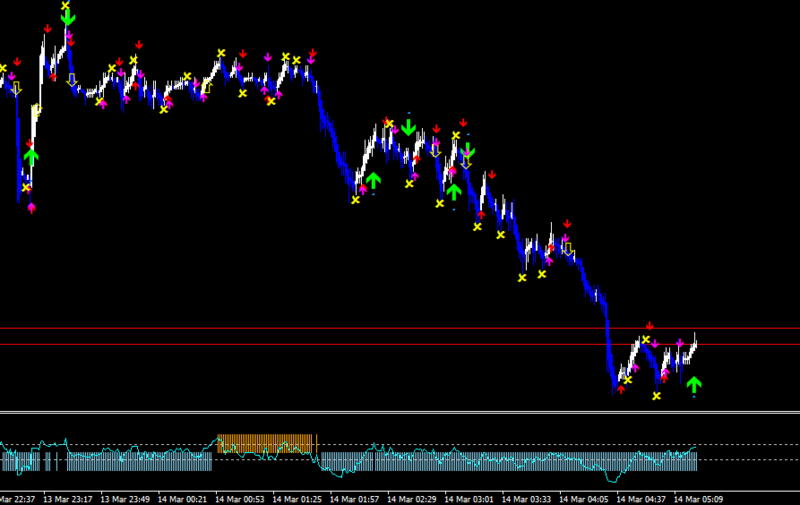Select the green up arrow beside the first sharp dip
Image resolution: width=800 pixels, height=505 pixels.
point(31,157)
